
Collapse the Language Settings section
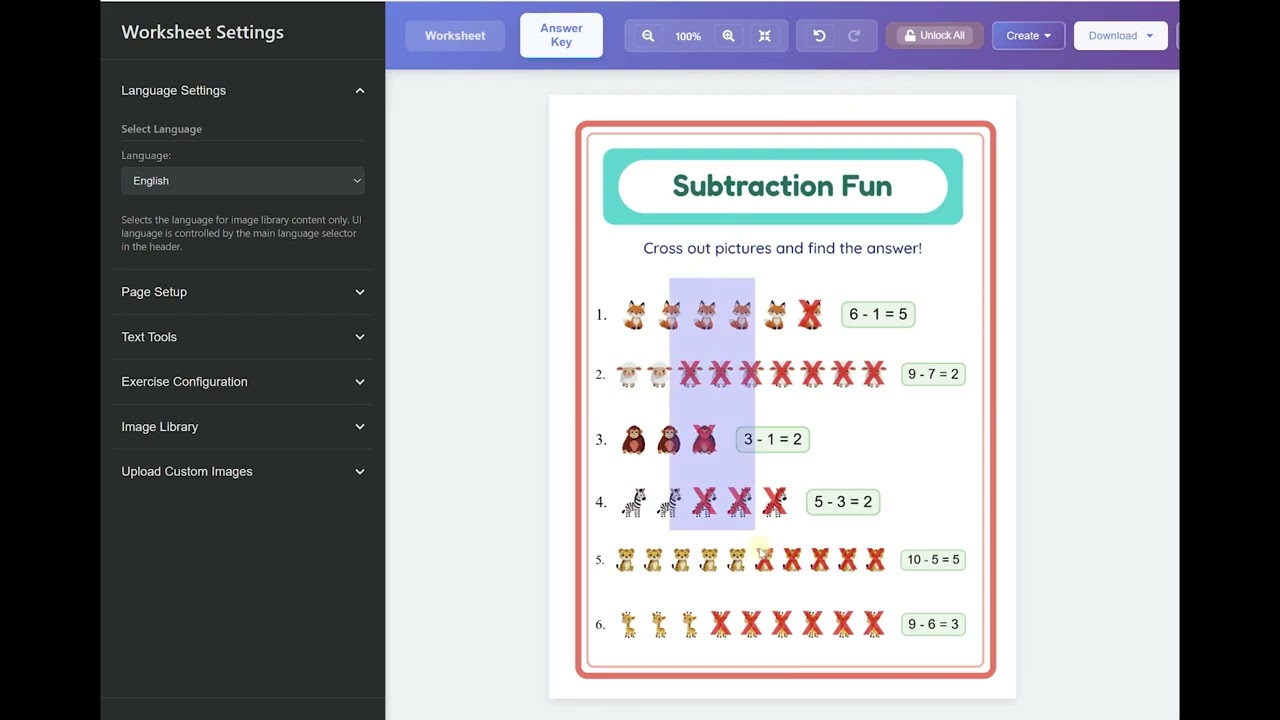point(243,90)
